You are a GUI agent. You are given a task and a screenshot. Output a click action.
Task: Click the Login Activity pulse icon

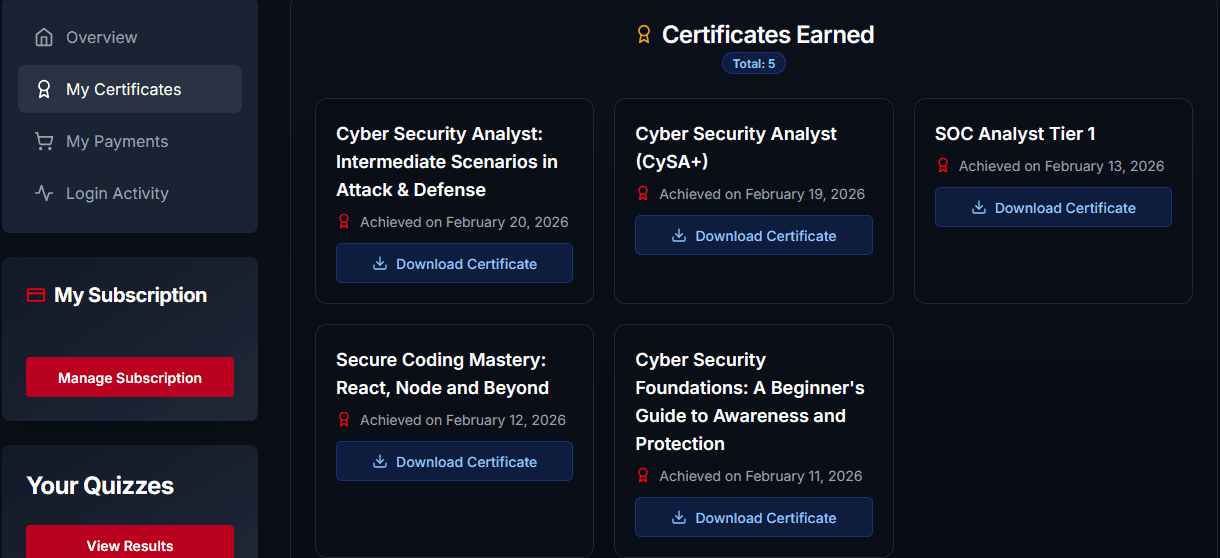pyautogui.click(x=44, y=193)
